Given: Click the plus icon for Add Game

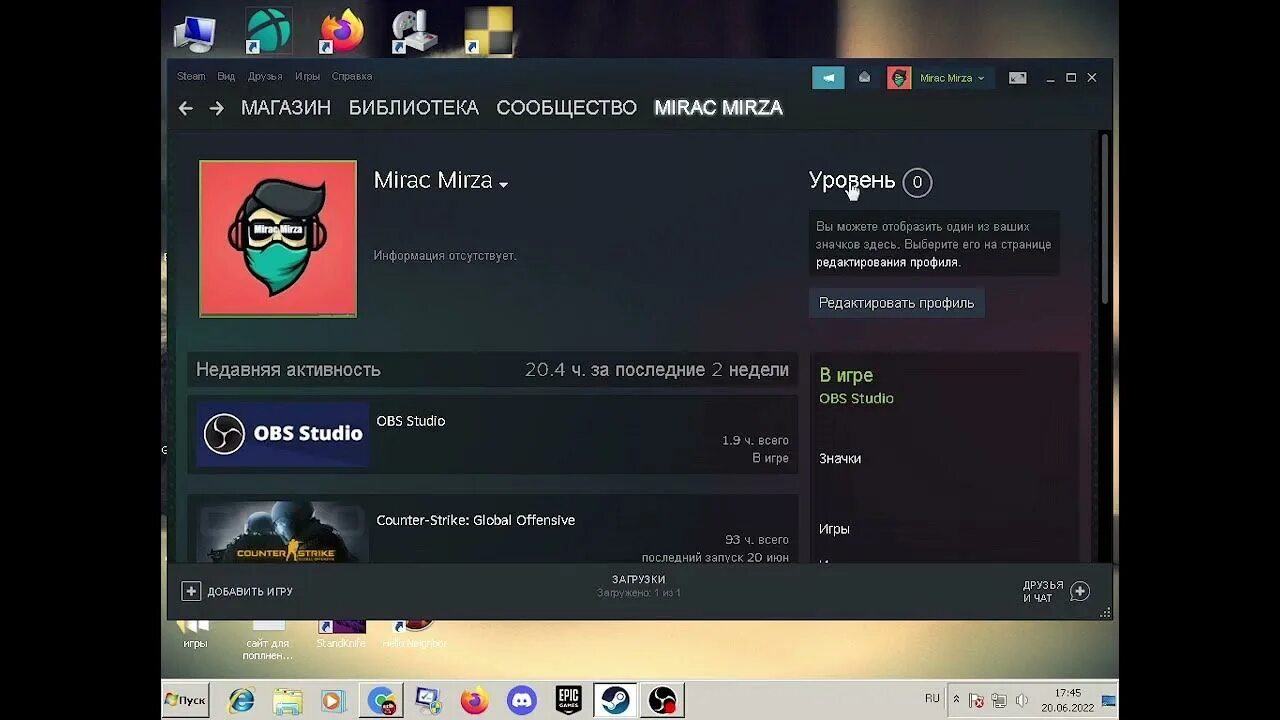Looking at the screenshot, I should pos(191,591).
